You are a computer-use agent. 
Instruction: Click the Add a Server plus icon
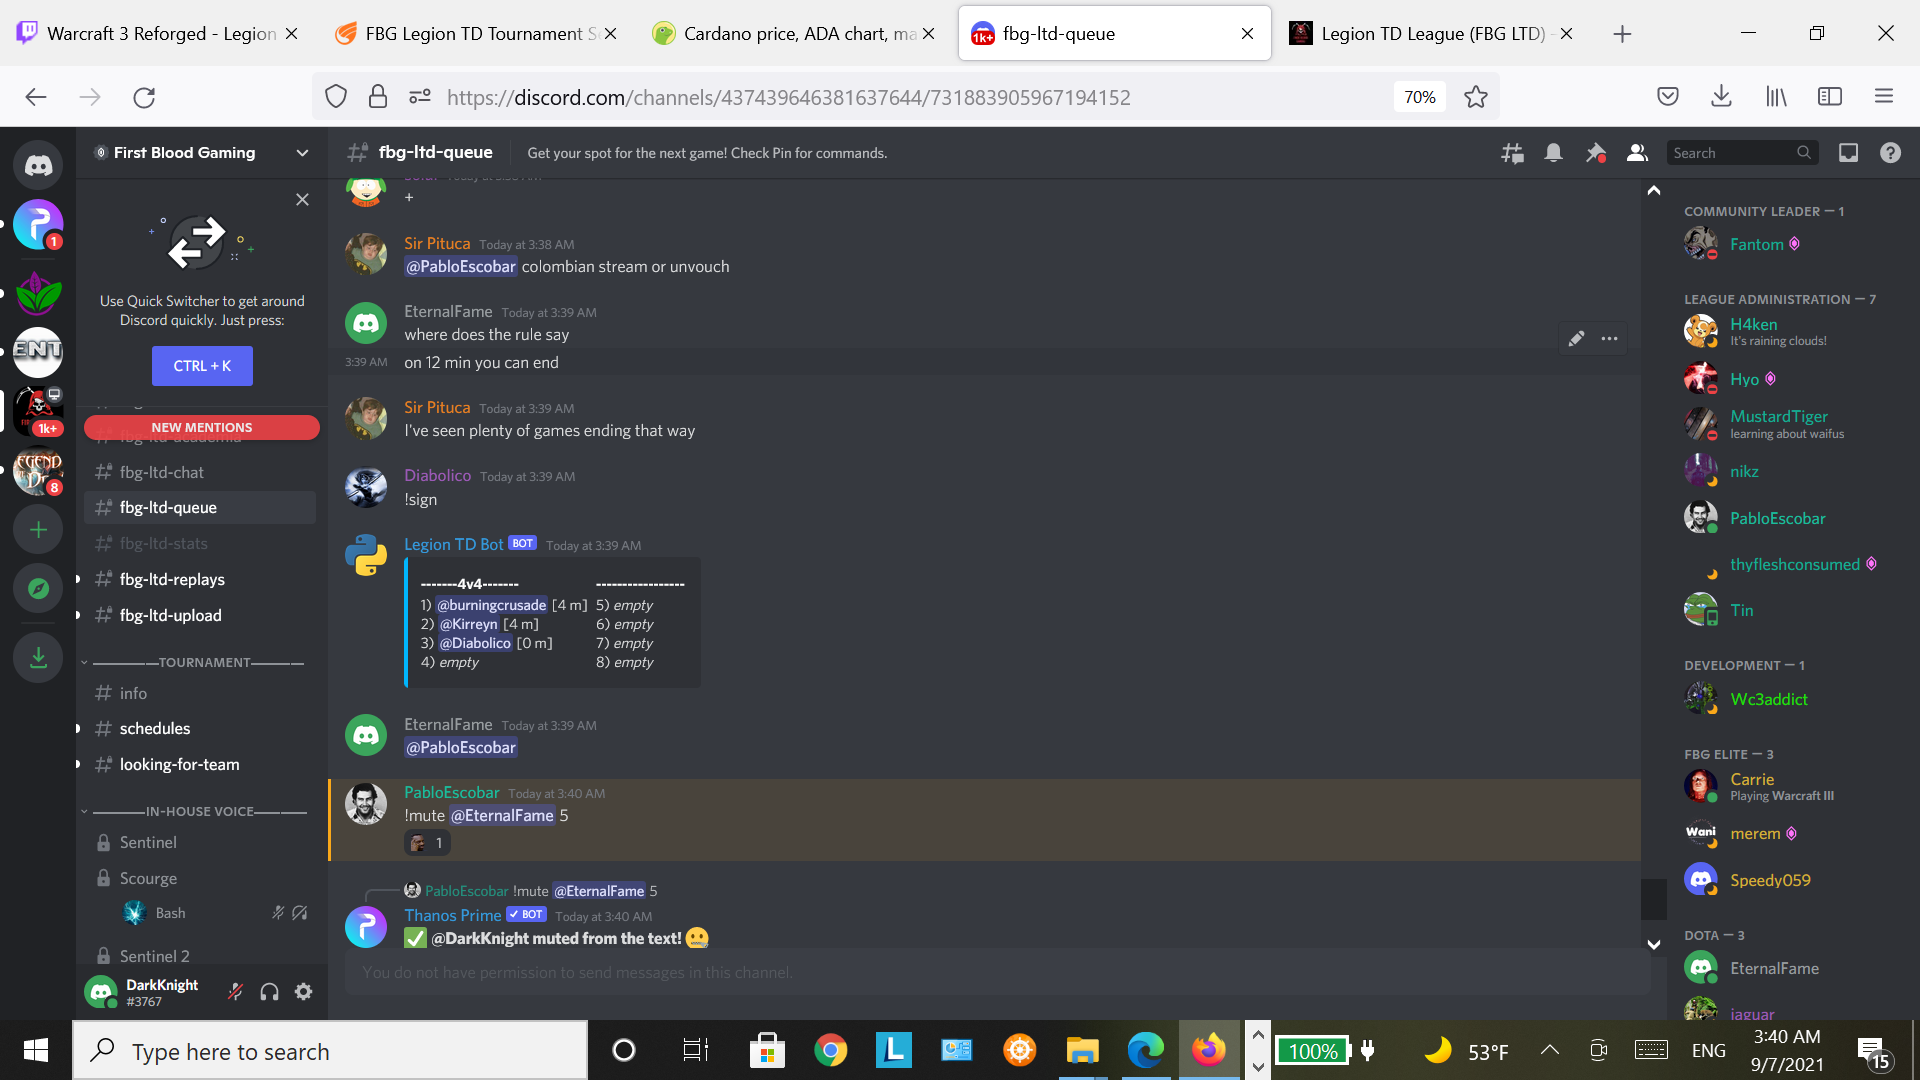[x=38, y=530]
